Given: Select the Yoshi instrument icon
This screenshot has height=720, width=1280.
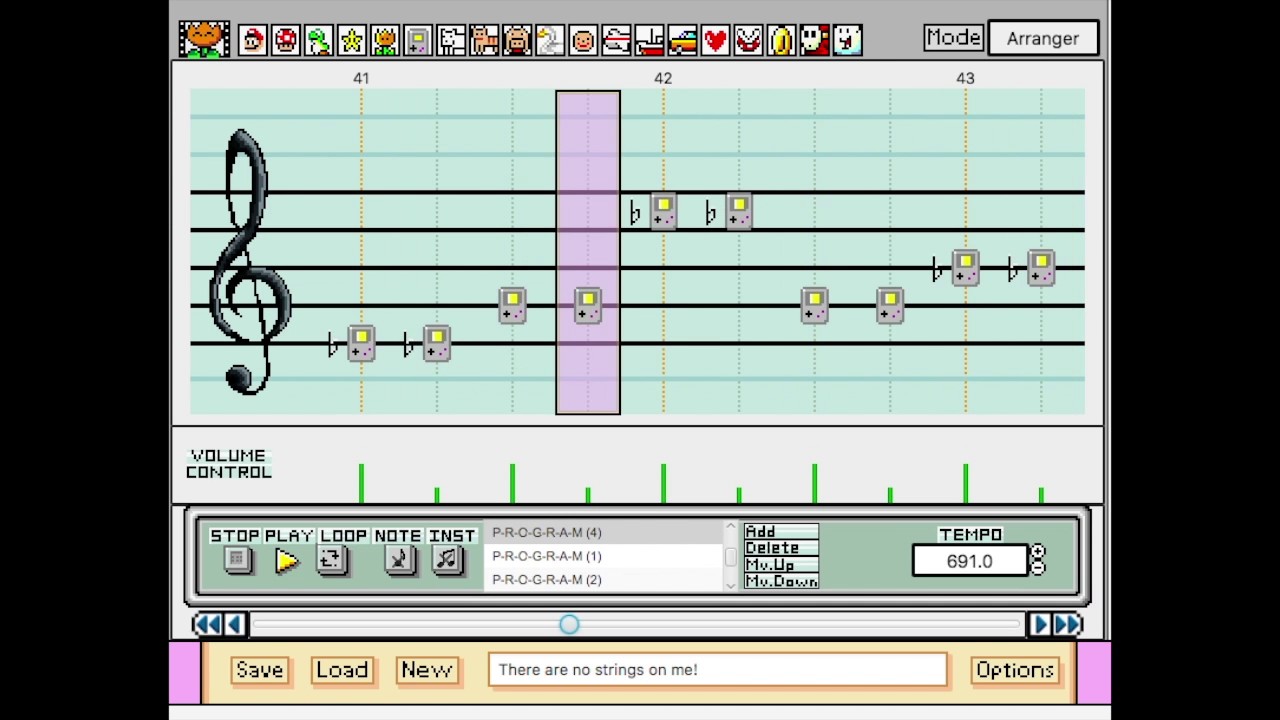Looking at the screenshot, I should tap(319, 40).
